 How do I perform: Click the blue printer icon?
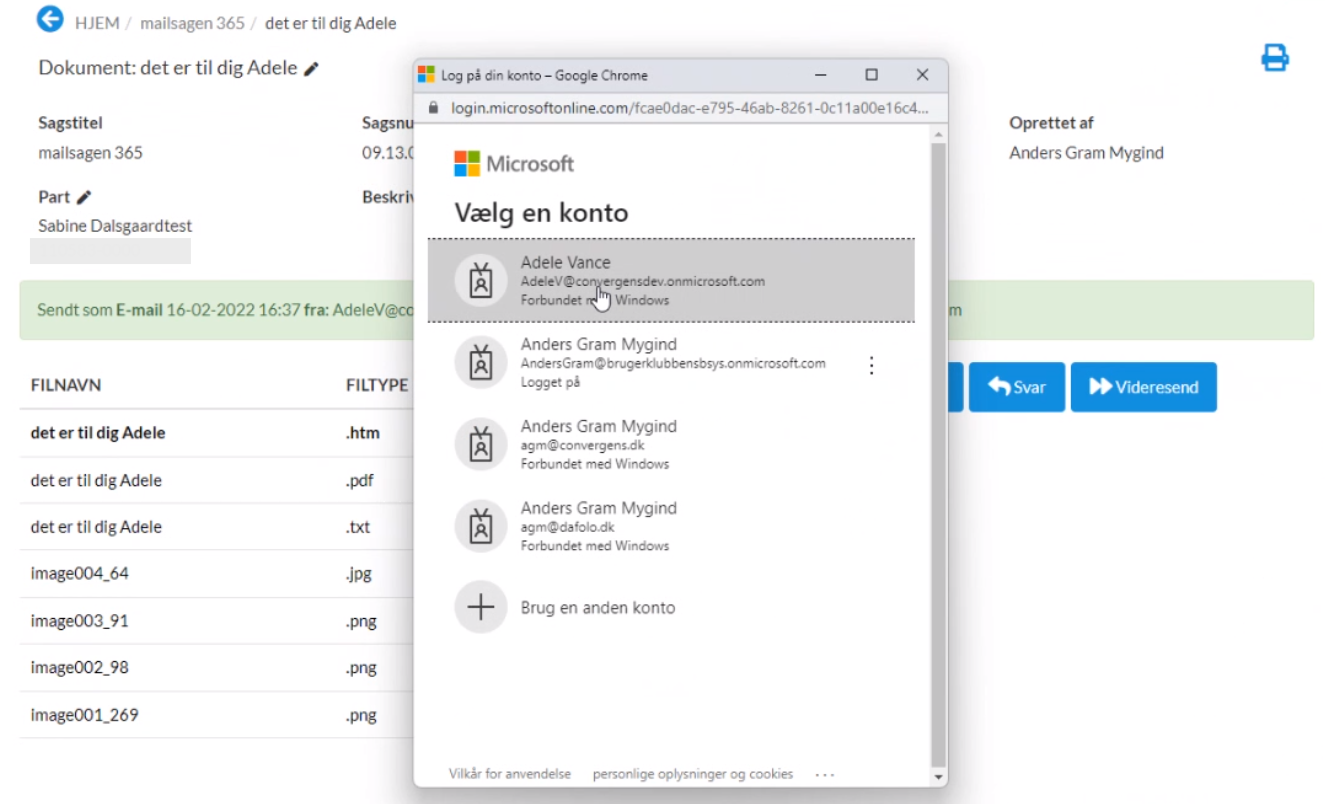click(x=1274, y=58)
